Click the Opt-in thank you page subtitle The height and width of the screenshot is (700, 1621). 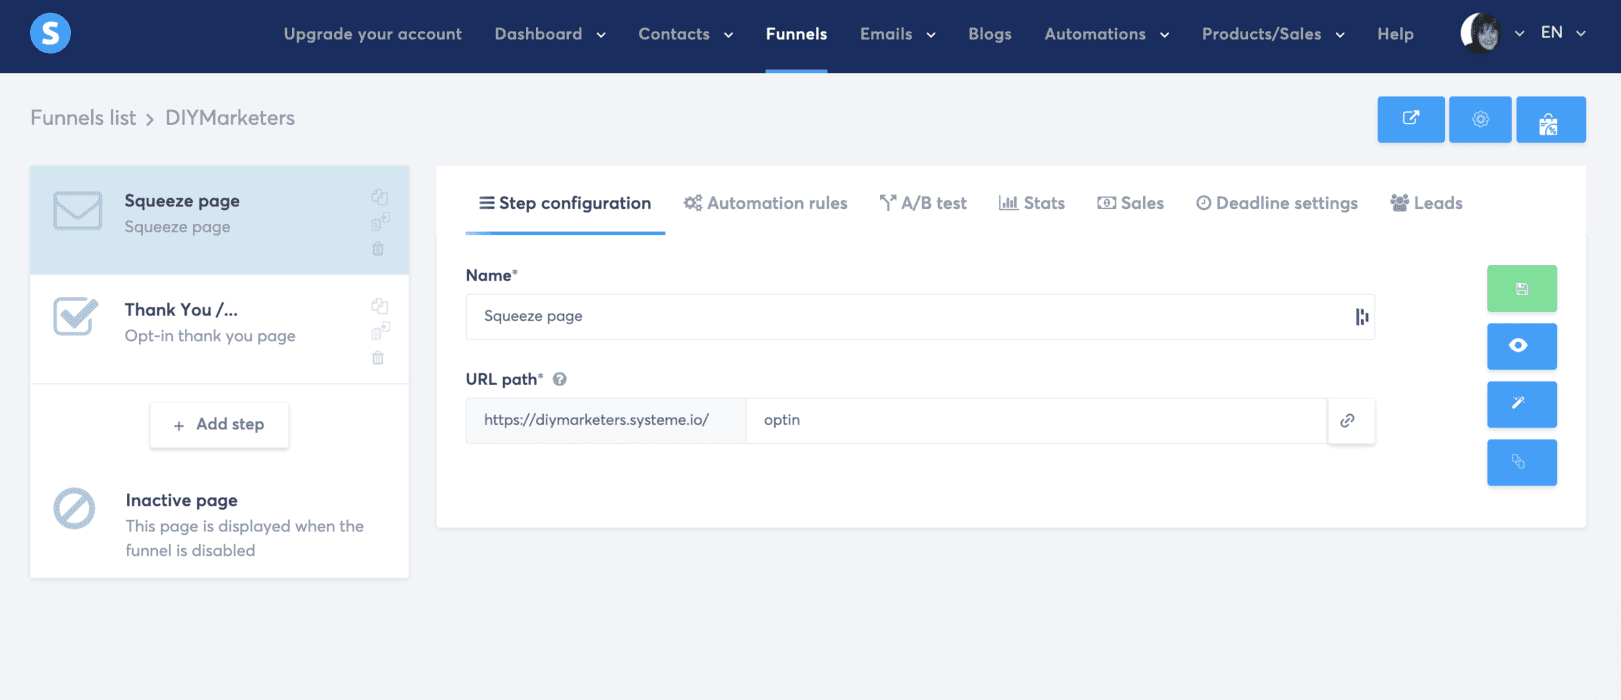210,336
